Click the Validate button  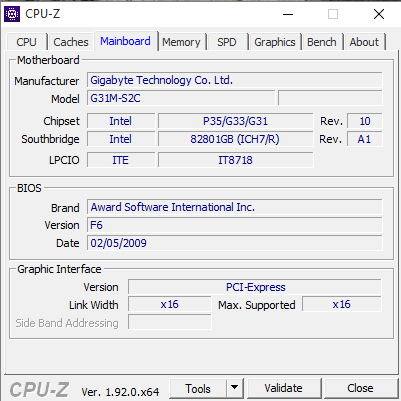click(x=284, y=388)
